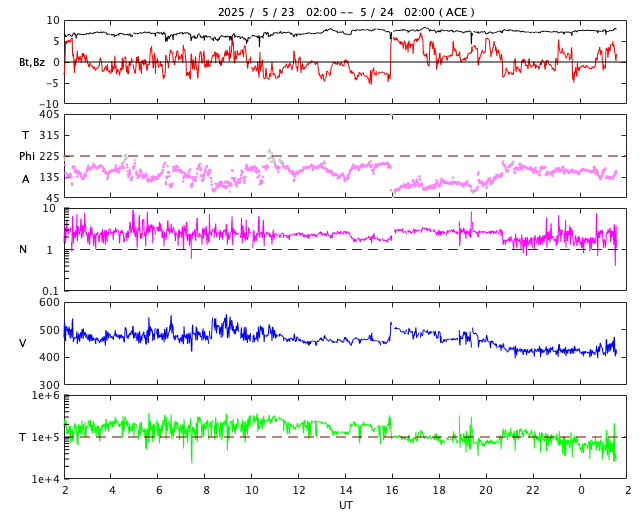Click the '-10' tick on Bt,Bz axis
The image size is (640, 512).
[49, 104]
